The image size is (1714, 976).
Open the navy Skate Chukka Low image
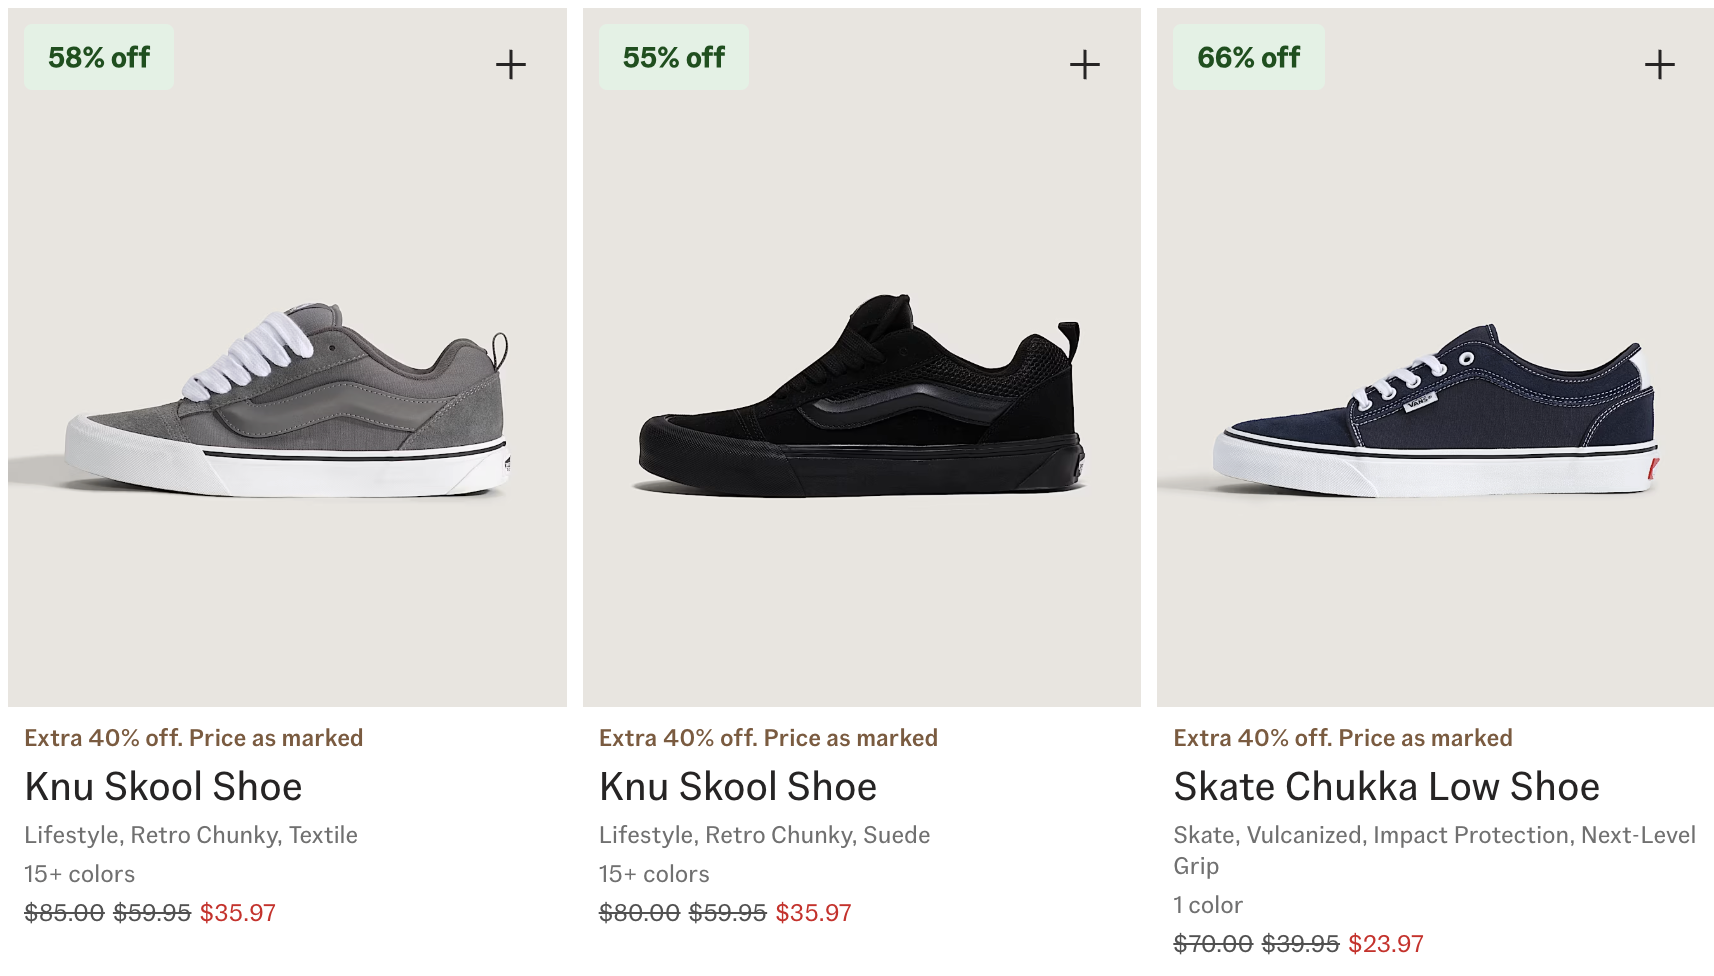(x=1435, y=410)
